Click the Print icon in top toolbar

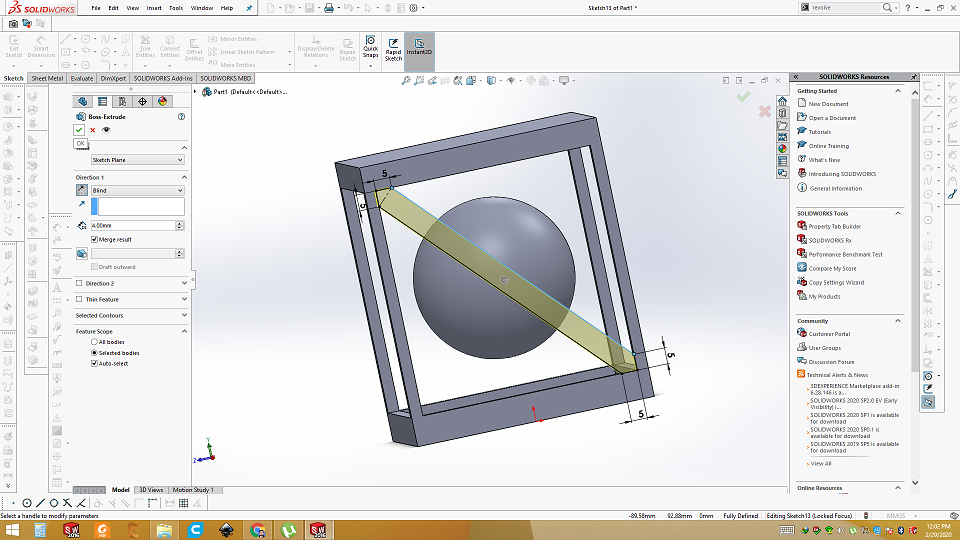click(329, 8)
